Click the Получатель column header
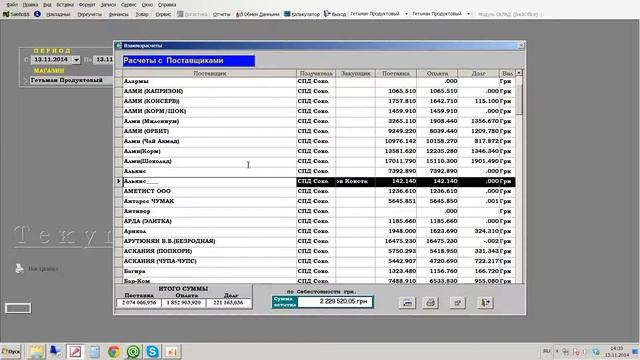The width and height of the screenshot is (640, 360). [316, 73]
